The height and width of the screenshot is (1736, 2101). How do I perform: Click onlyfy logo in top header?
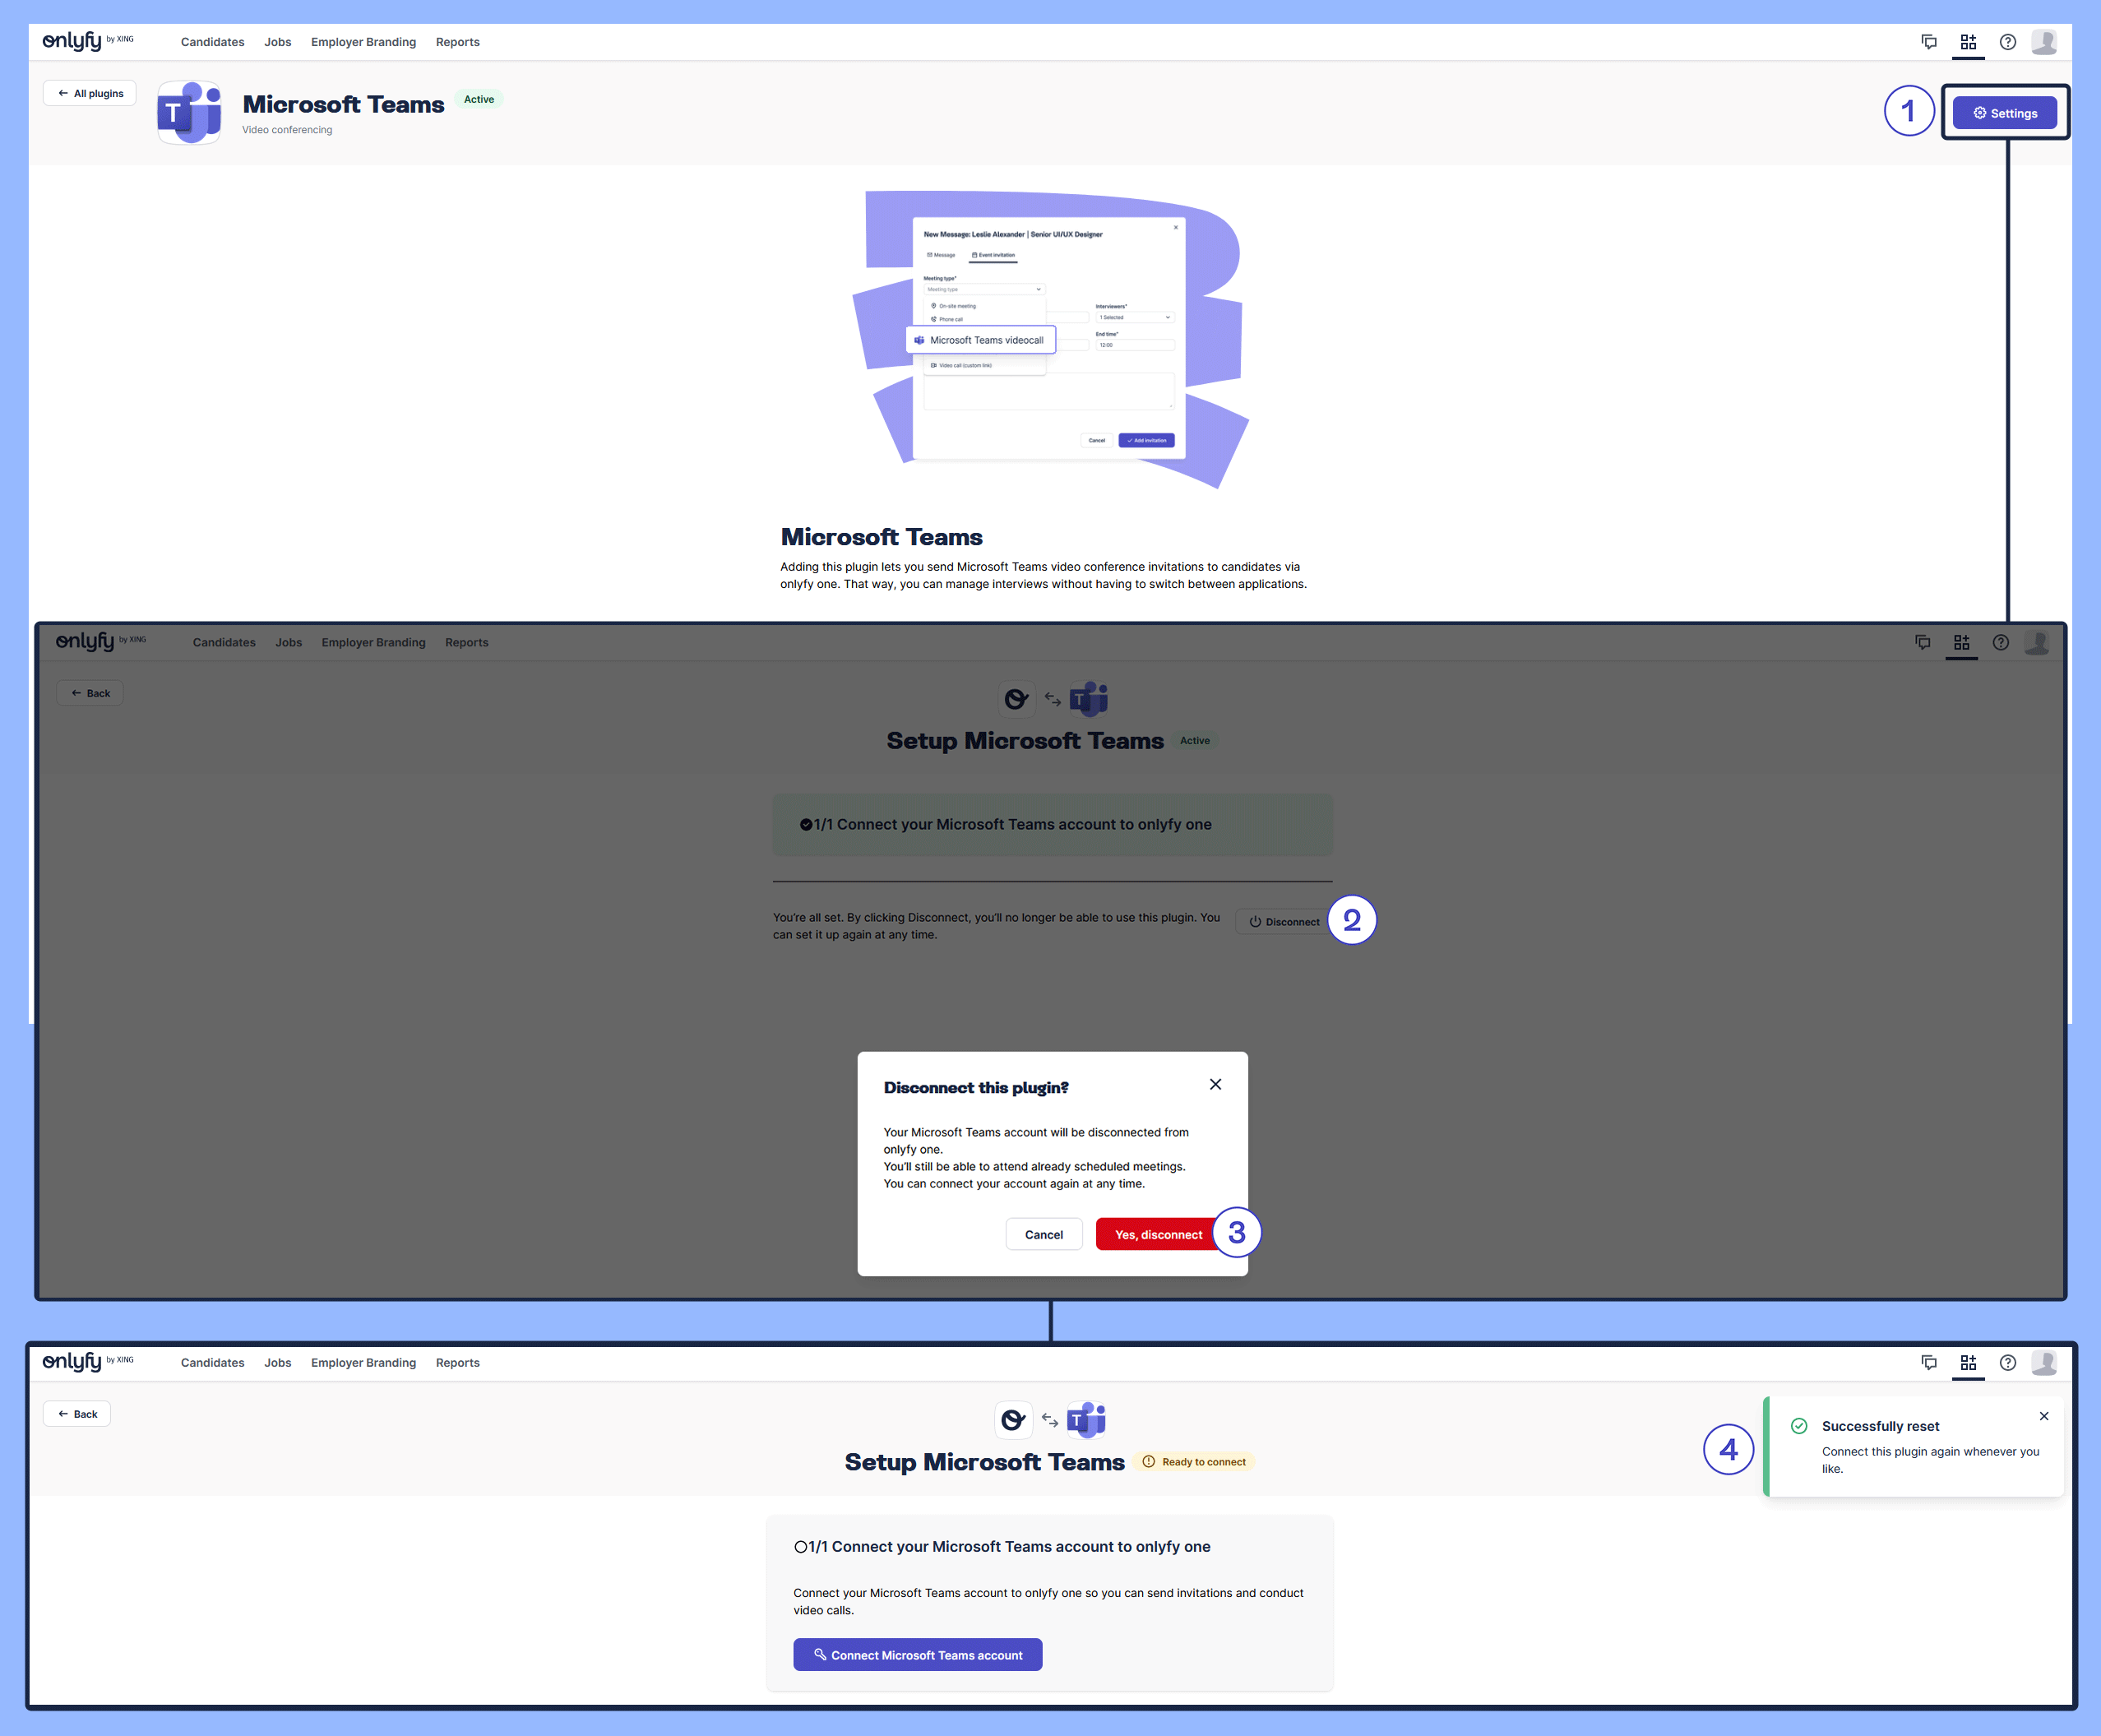coord(73,41)
